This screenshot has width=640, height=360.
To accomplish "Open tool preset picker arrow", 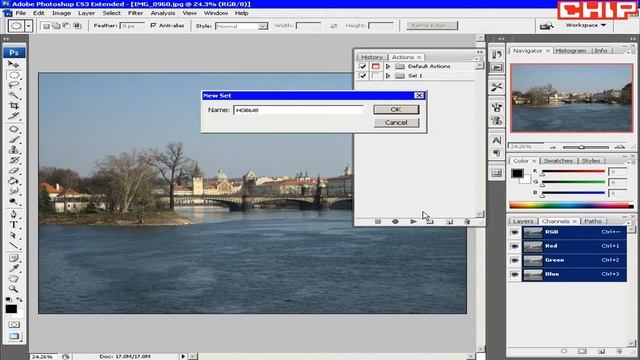I will pos(28,26).
